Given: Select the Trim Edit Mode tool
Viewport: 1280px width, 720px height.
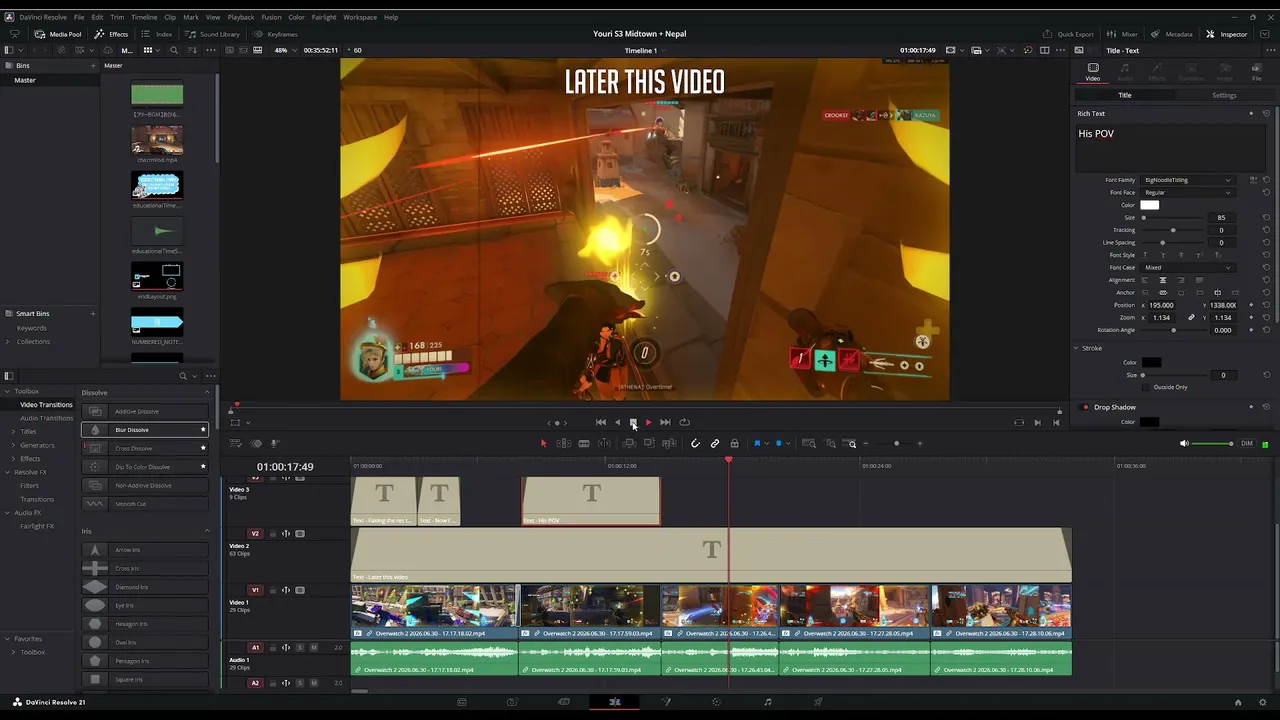Looking at the screenshot, I should pyautogui.click(x=564, y=443).
